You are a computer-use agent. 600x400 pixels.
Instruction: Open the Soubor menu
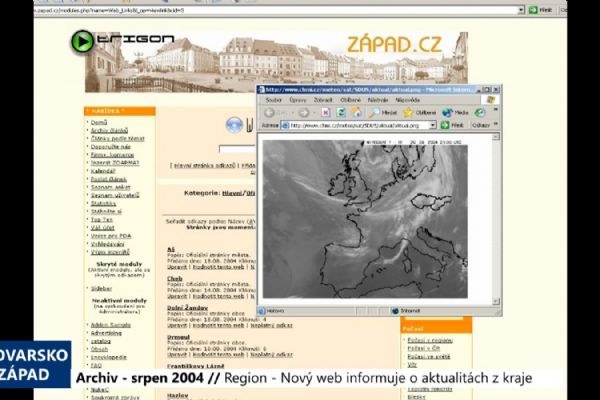[274, 100]
